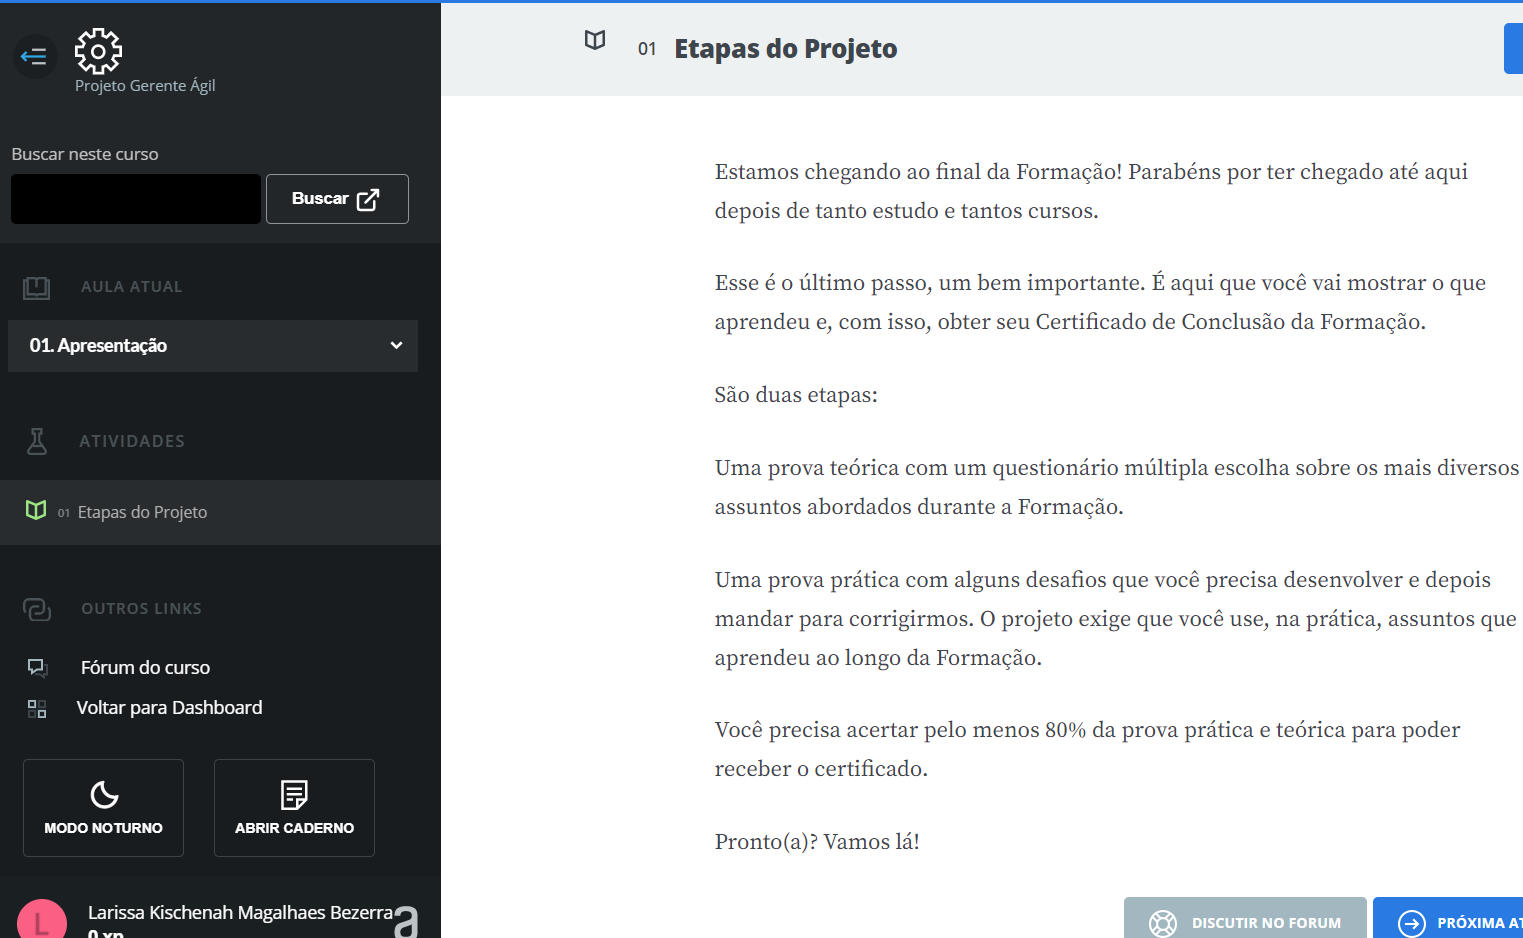The width and height of the screenshot is (1523, 938).
Task: Click the Buscar button
Action: coord(337,199)
